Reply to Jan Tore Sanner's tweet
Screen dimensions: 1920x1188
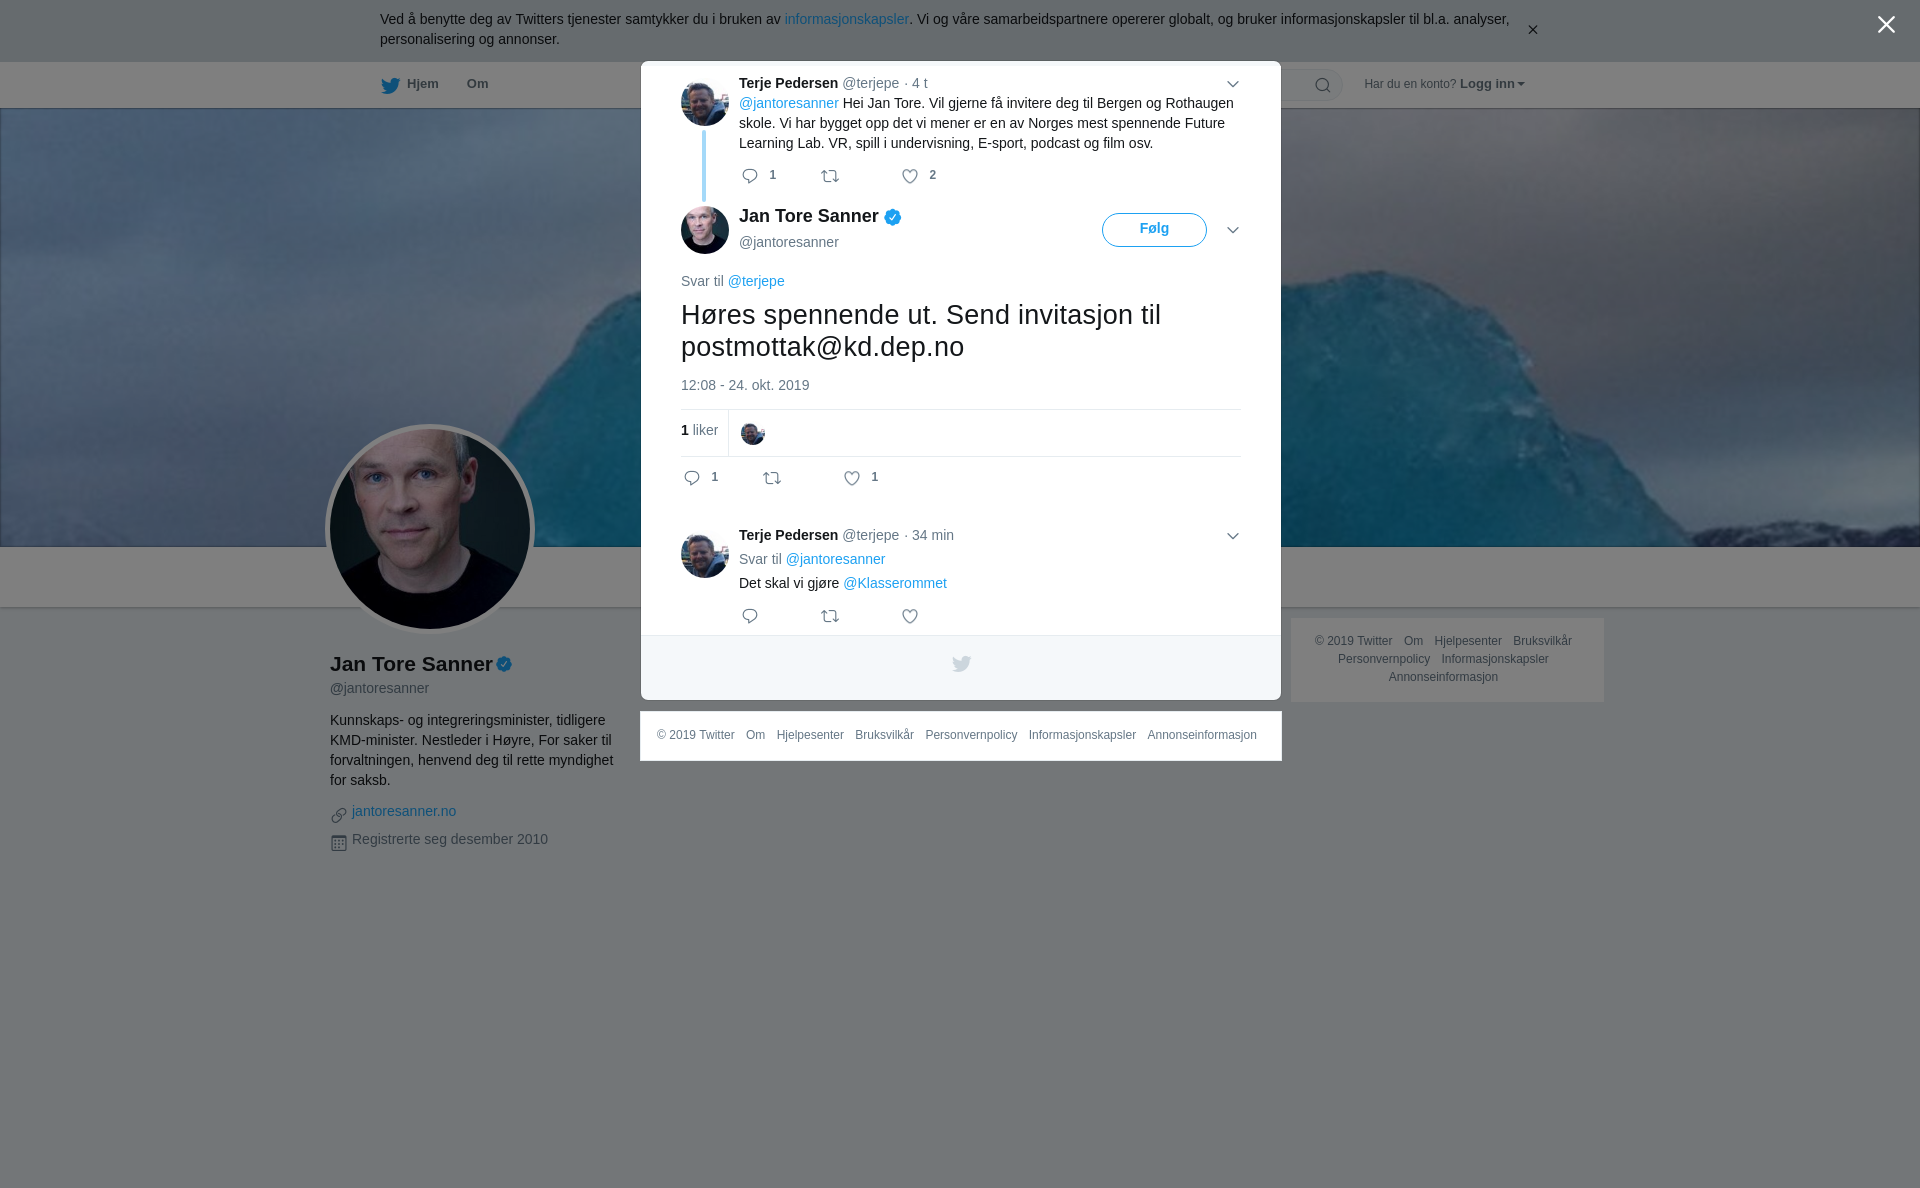[692, 479]
